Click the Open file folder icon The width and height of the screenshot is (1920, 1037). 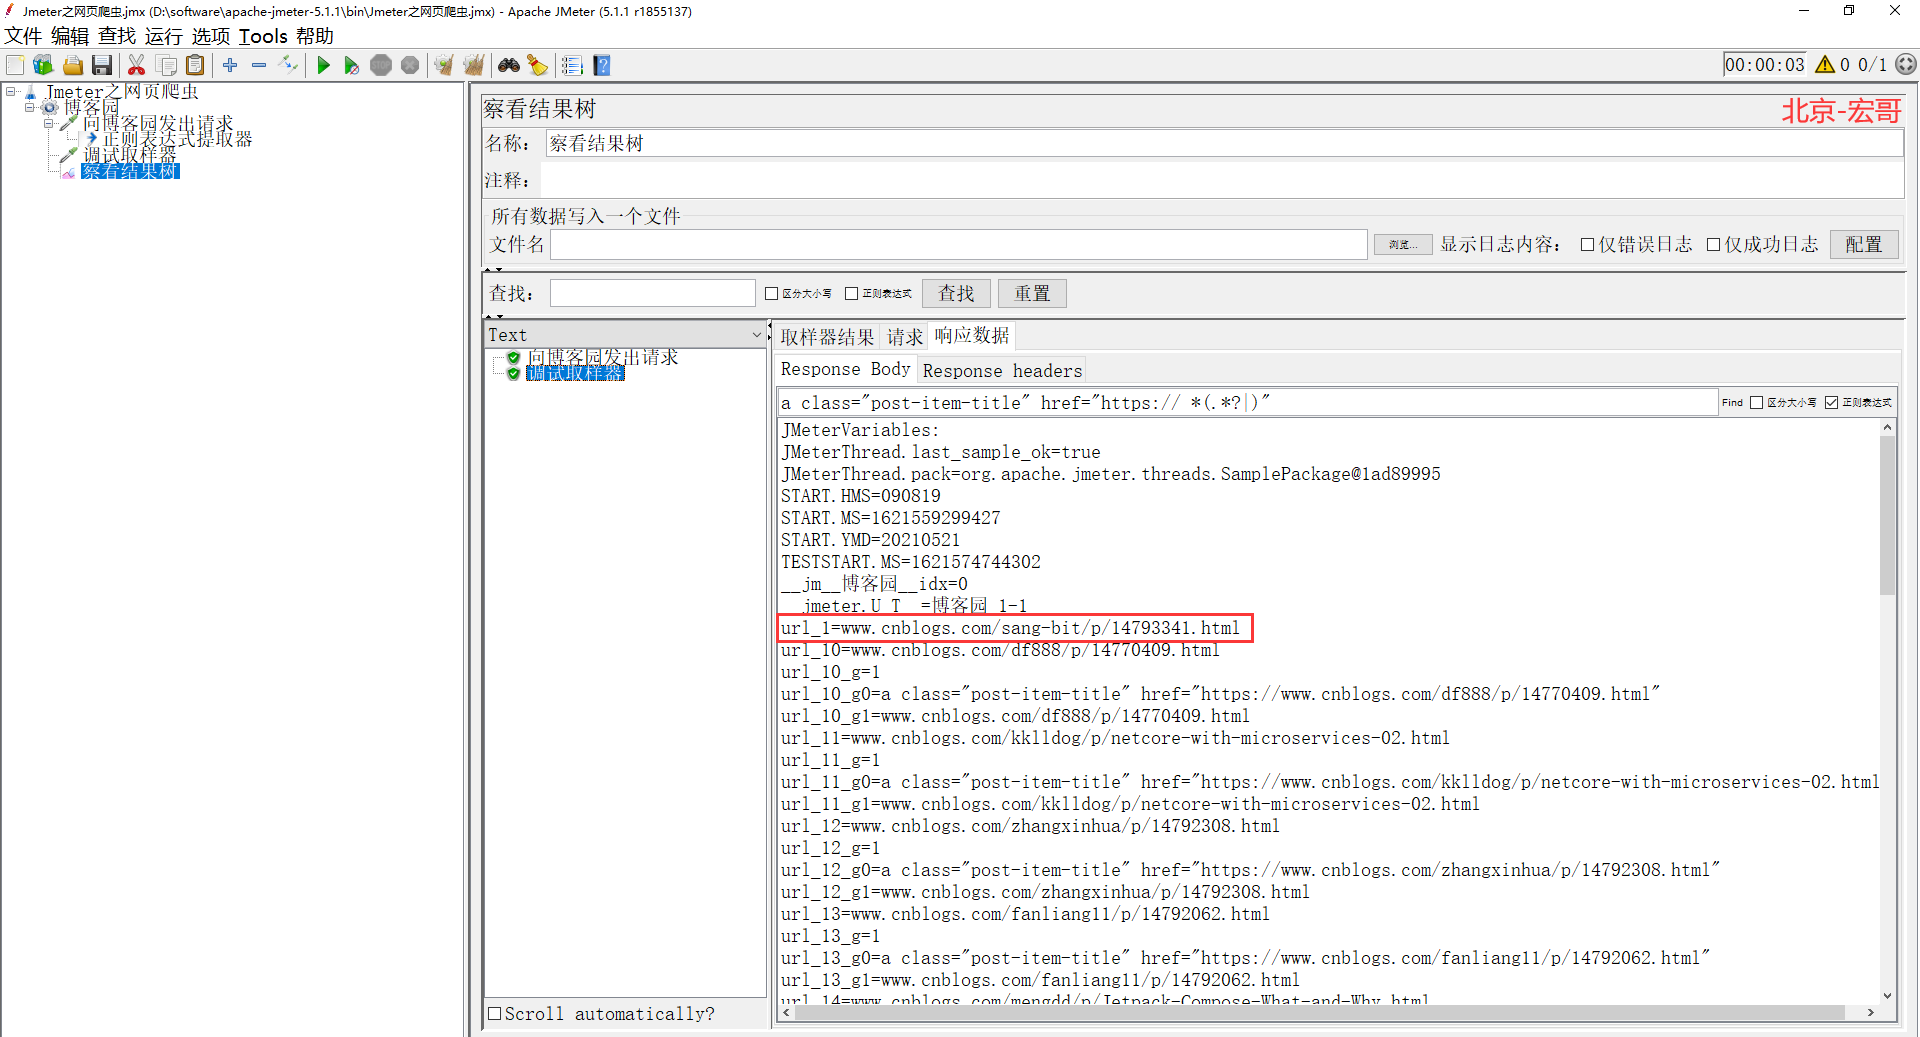pos(73,65)
